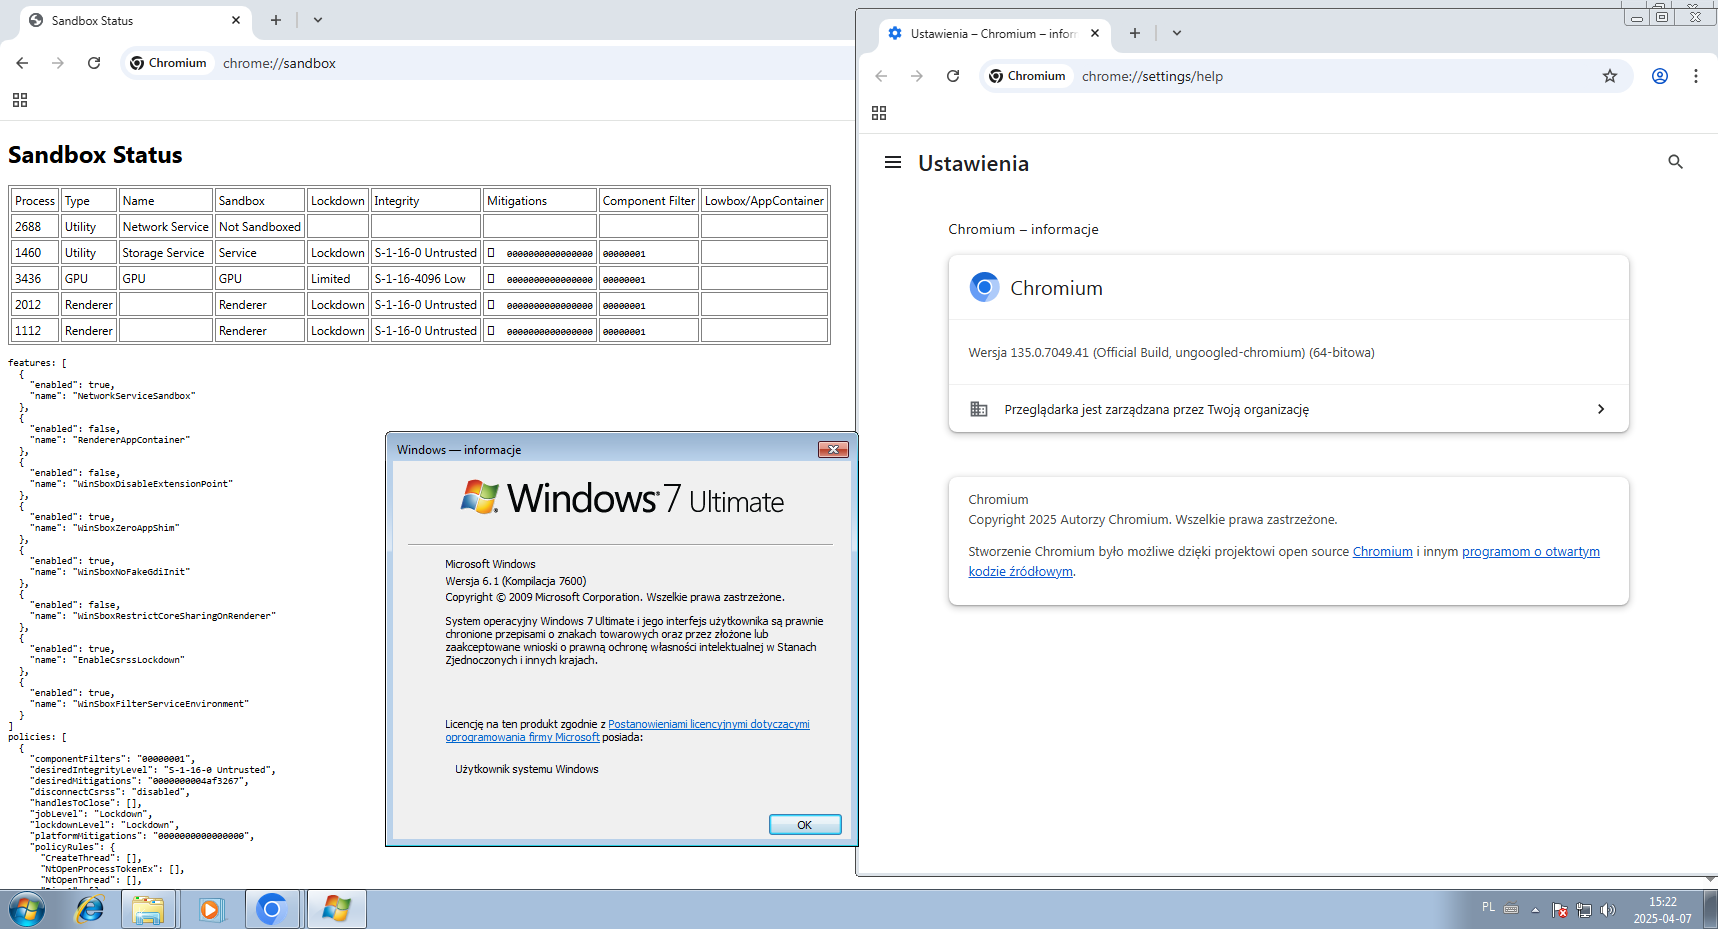1718x929 pixels.
Task: Expand the managed-by-organization row chevron
Action: pyautogui.click(x=1601, y=409)
